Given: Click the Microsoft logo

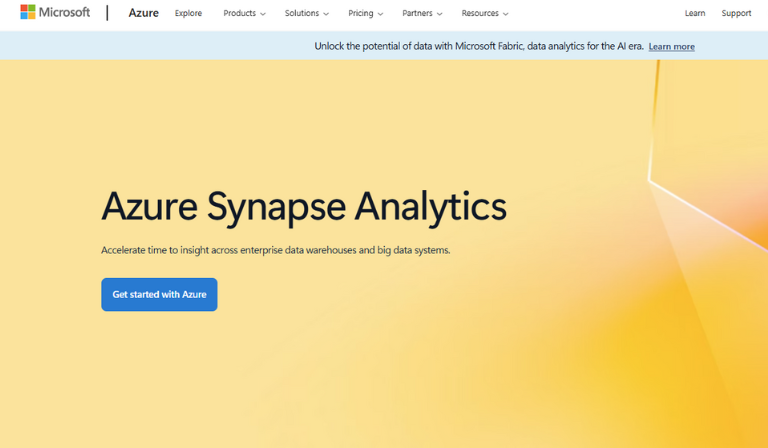Looking at the screenshot, I should [55, 12].
